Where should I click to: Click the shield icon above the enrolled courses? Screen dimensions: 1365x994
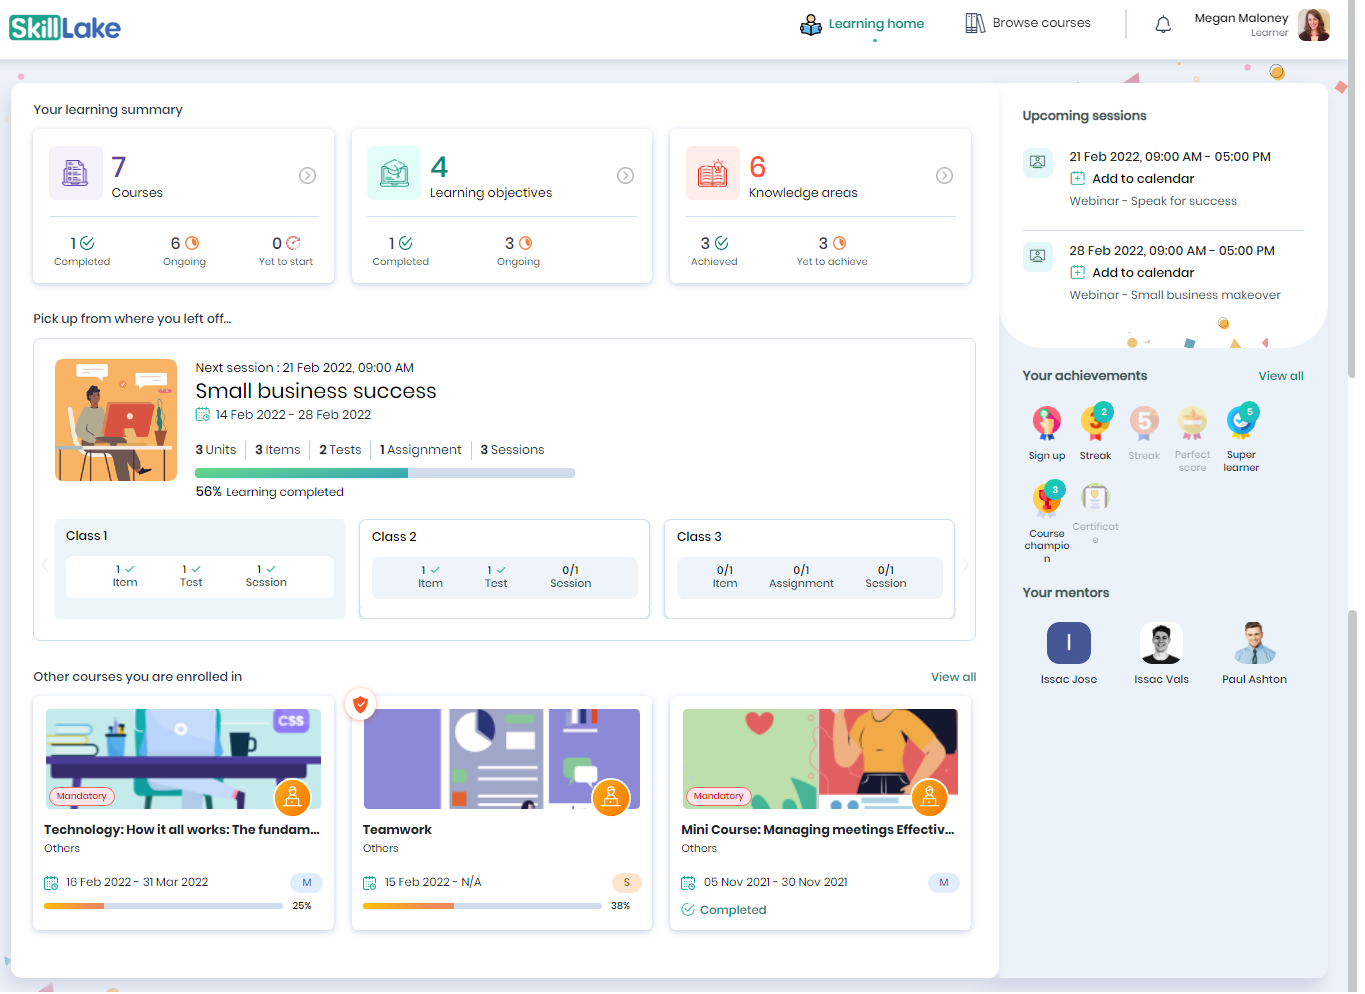click(x=360, y=704)
